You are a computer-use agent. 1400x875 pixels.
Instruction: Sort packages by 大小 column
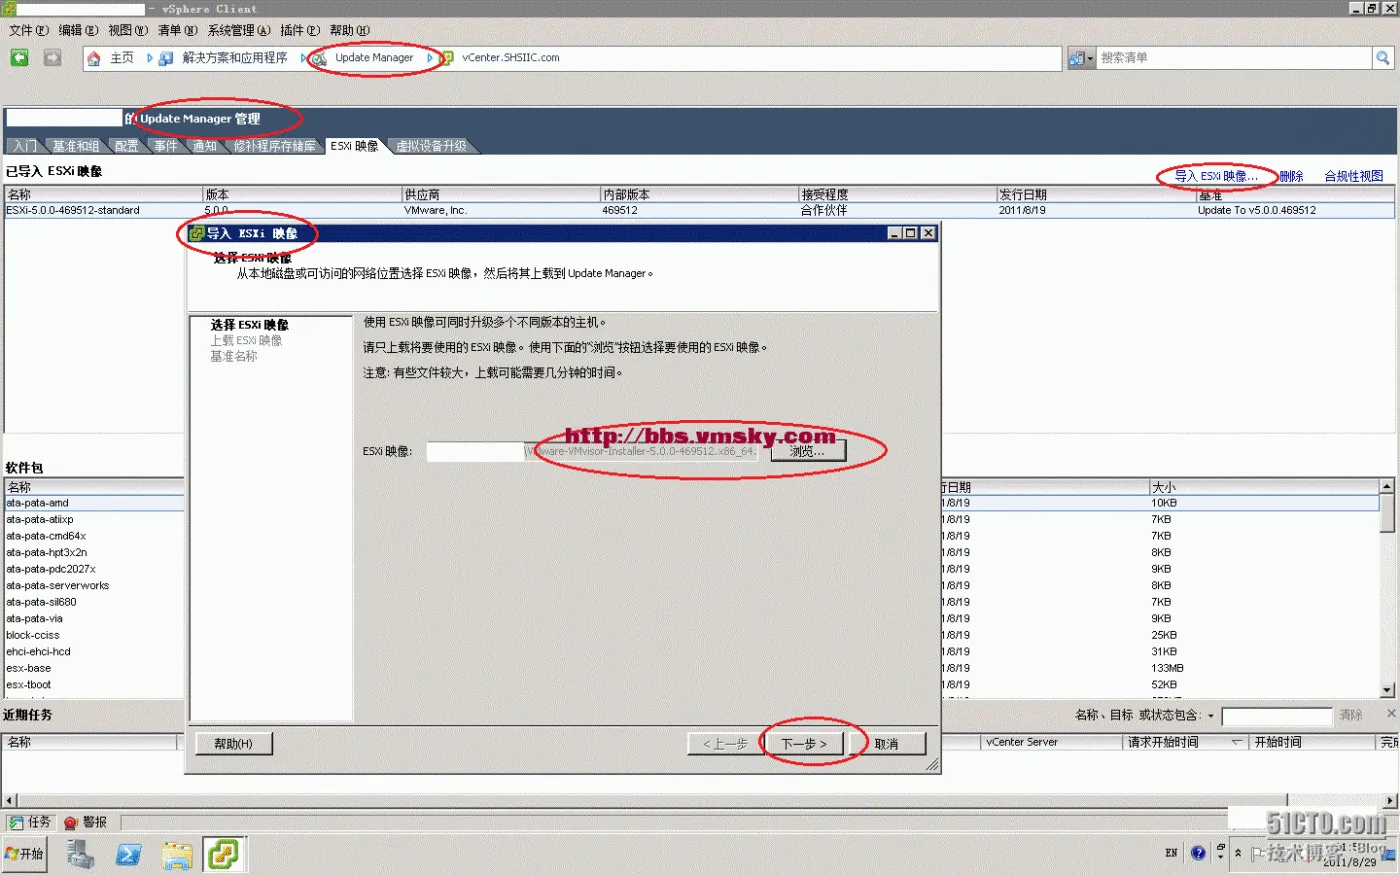pos(1264,487)
